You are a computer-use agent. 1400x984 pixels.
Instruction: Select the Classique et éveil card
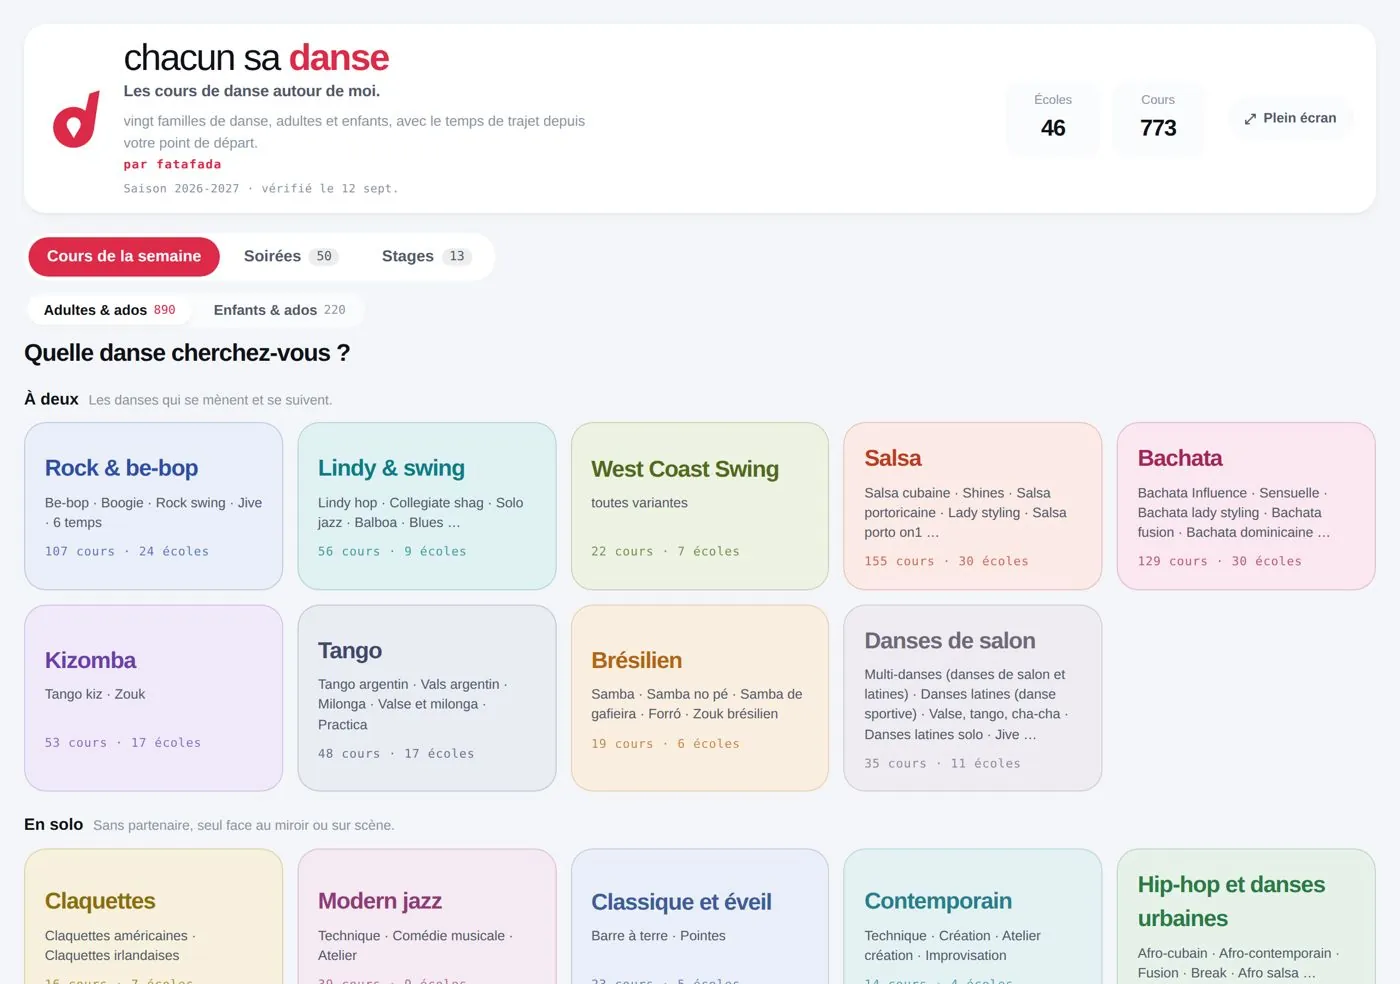[700, 917]
